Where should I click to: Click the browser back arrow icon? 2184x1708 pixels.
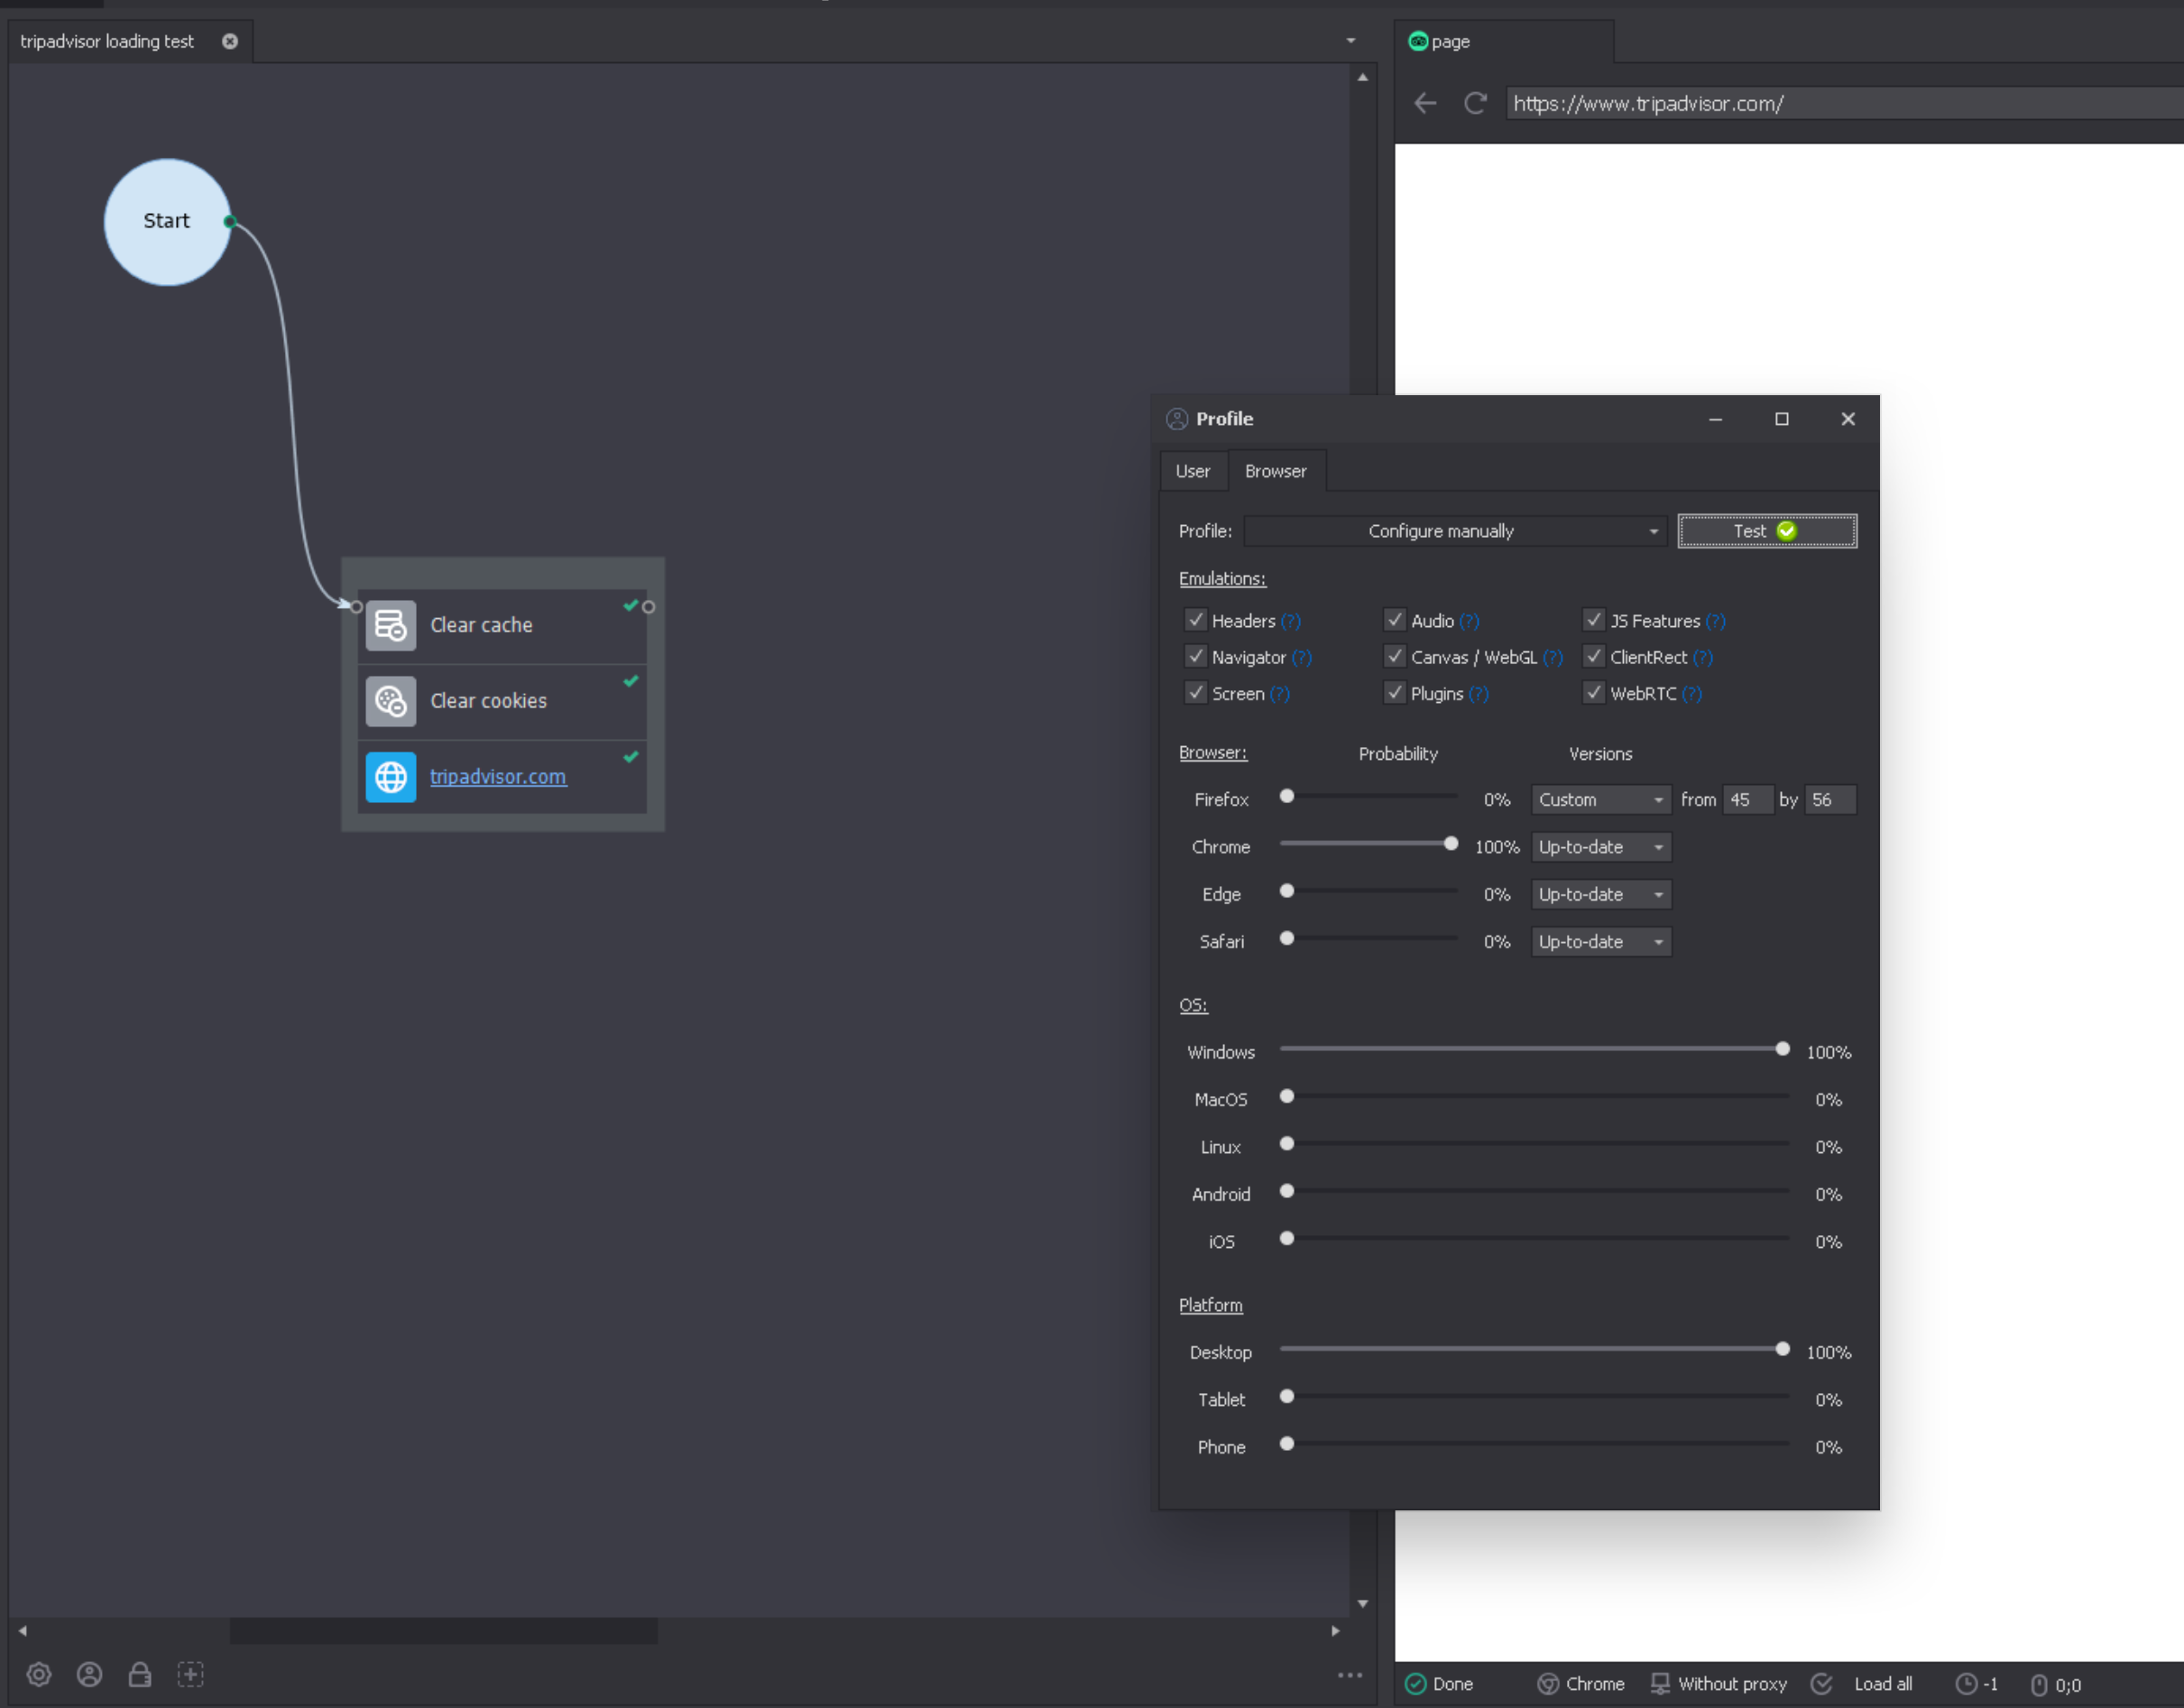pos(1425,103)
